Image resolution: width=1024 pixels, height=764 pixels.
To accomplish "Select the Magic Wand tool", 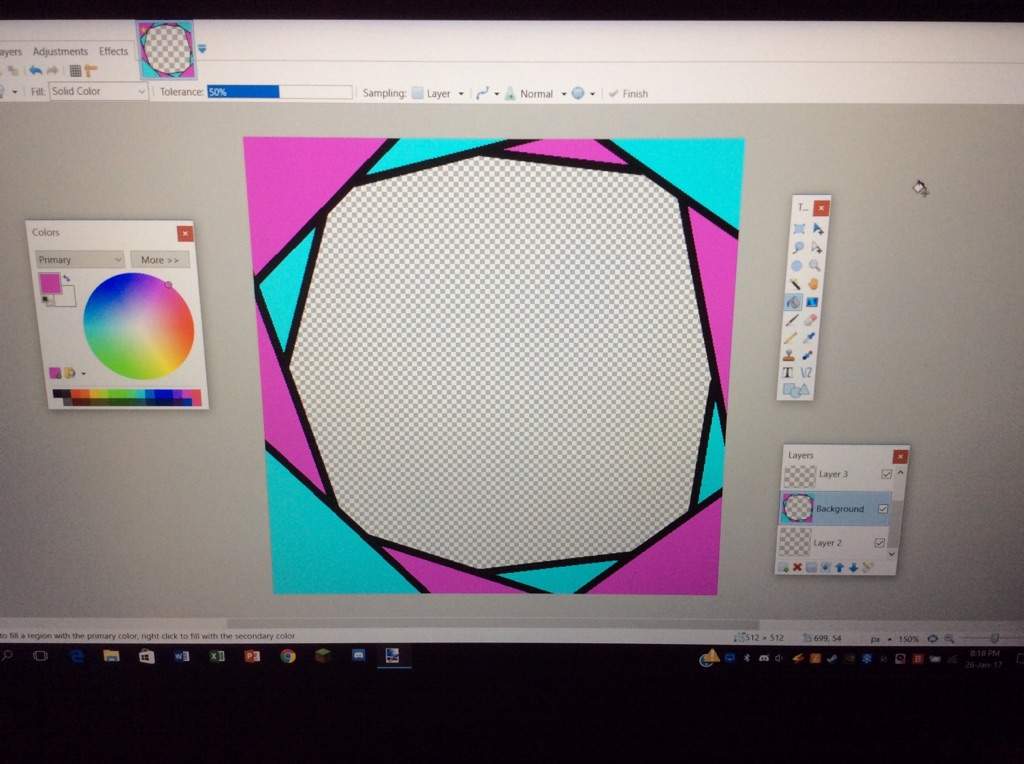I will 795,283.
